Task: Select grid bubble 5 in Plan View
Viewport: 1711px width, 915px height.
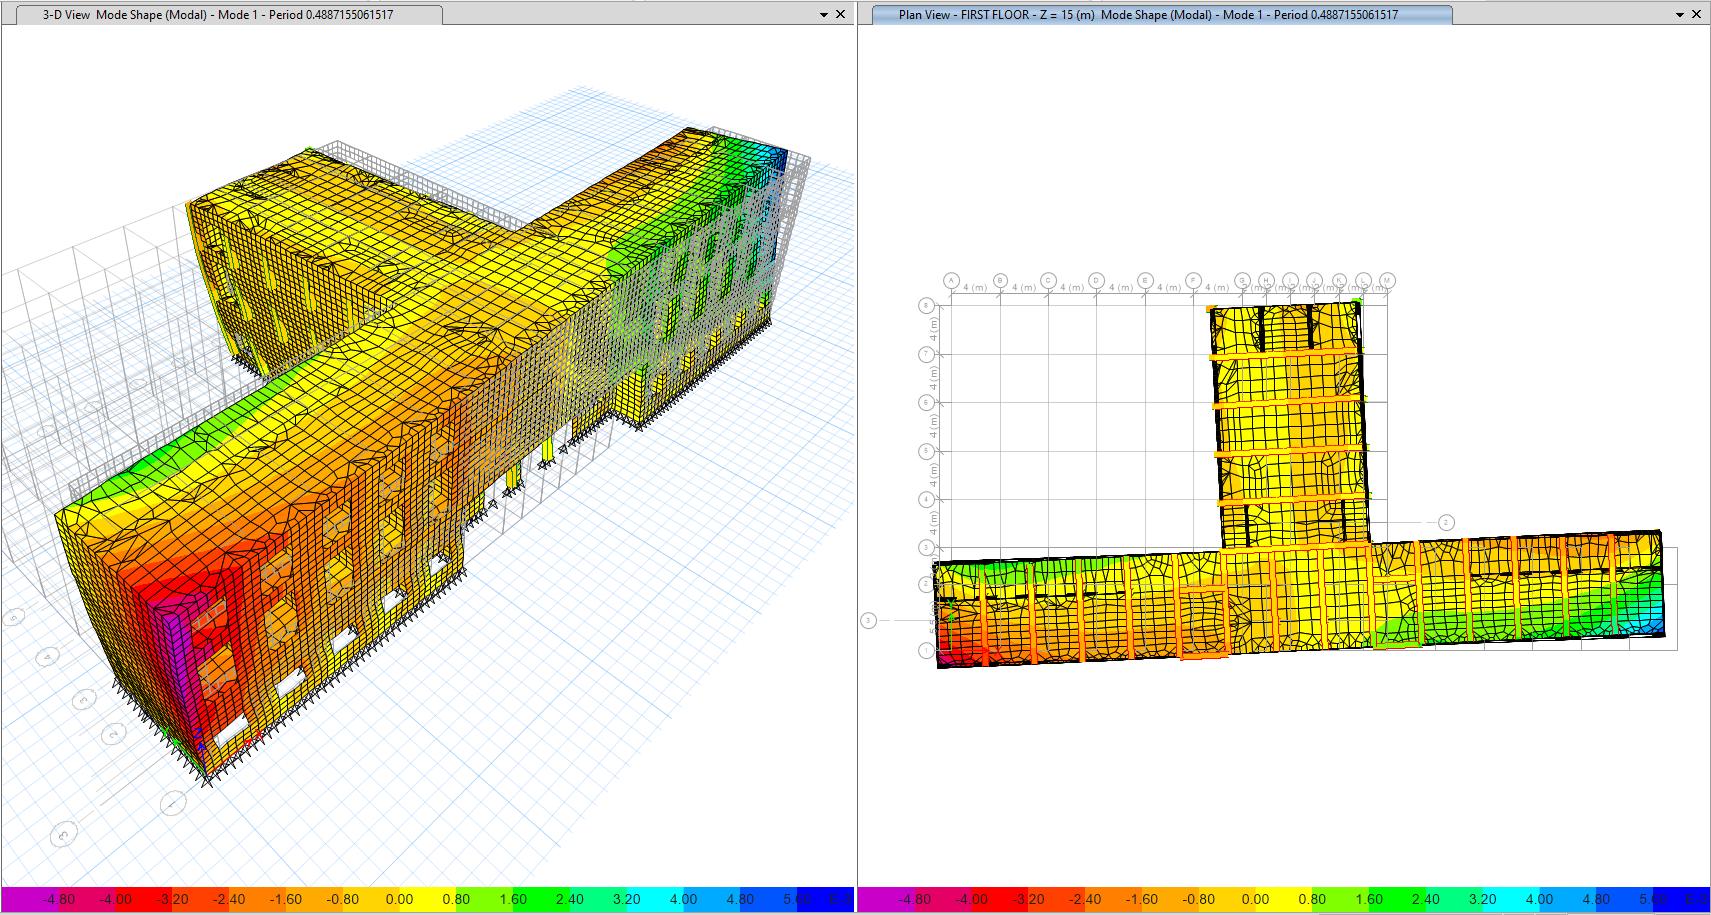Action: (x=926, y=451)
